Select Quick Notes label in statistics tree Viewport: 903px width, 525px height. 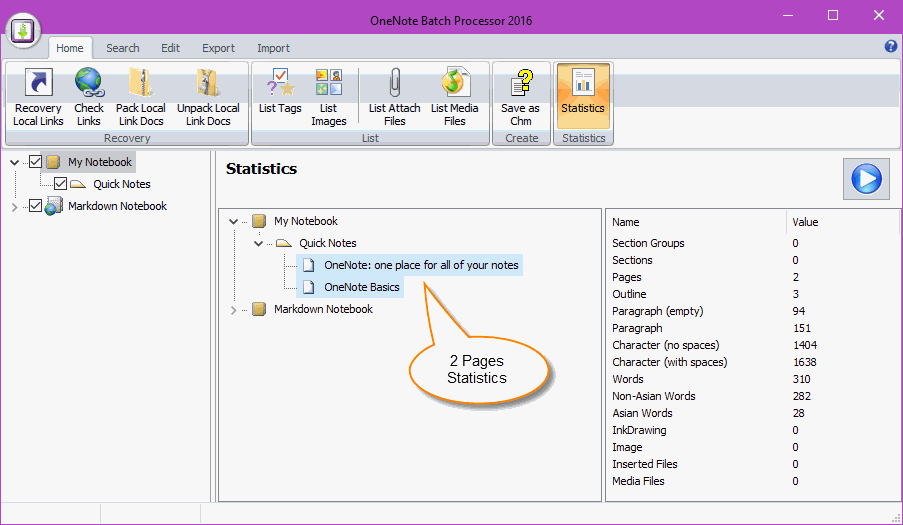(x=328, y=243)
